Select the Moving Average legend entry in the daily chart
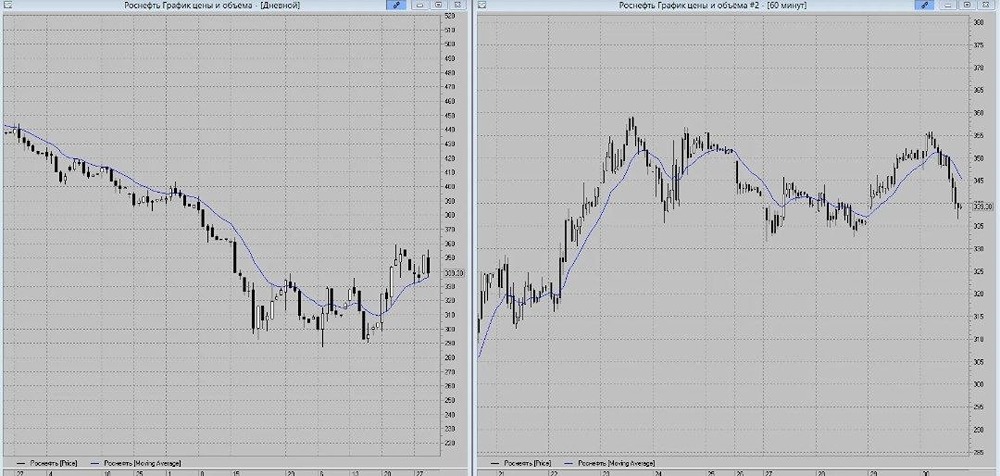The width and height of the screenshot is (1000, 476). tap(137, 463)
